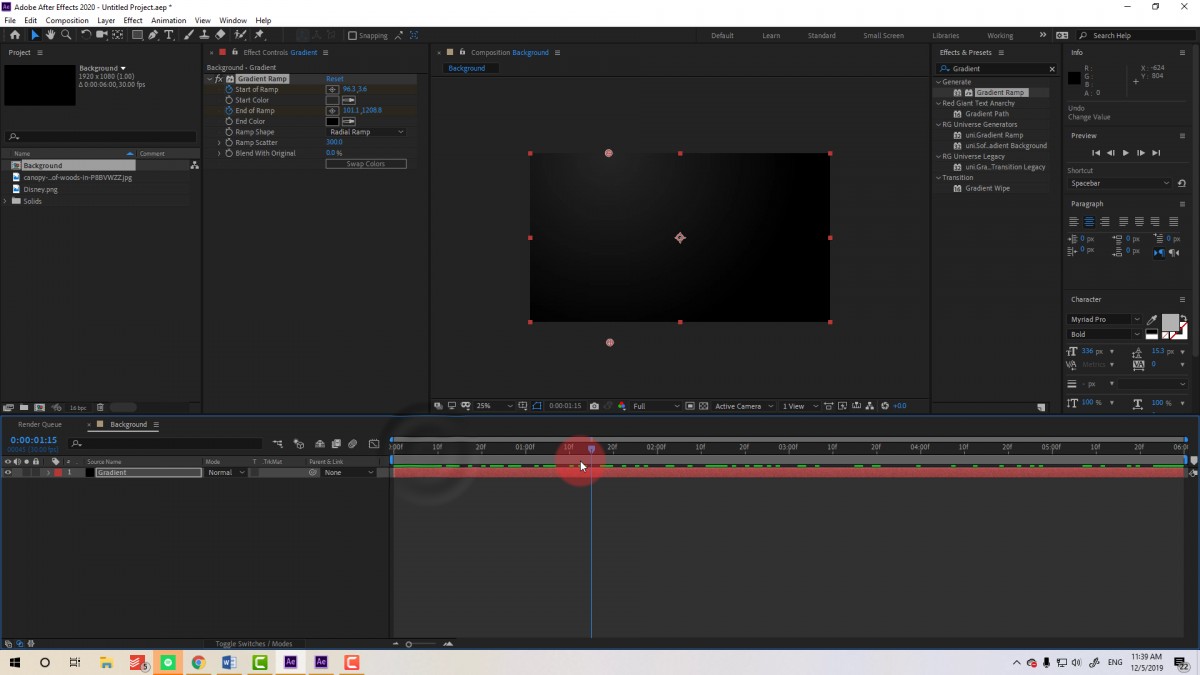Select the Eraser tool

(x=220, y=35)
